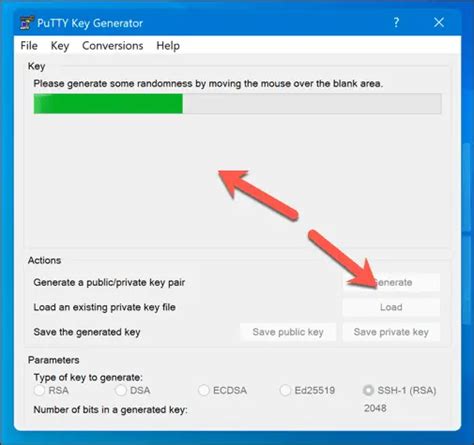This screenshot has width=474, height=445.
Task: Click the PuTTY Key Generator window title text
Action: click(x=90, y=23)
